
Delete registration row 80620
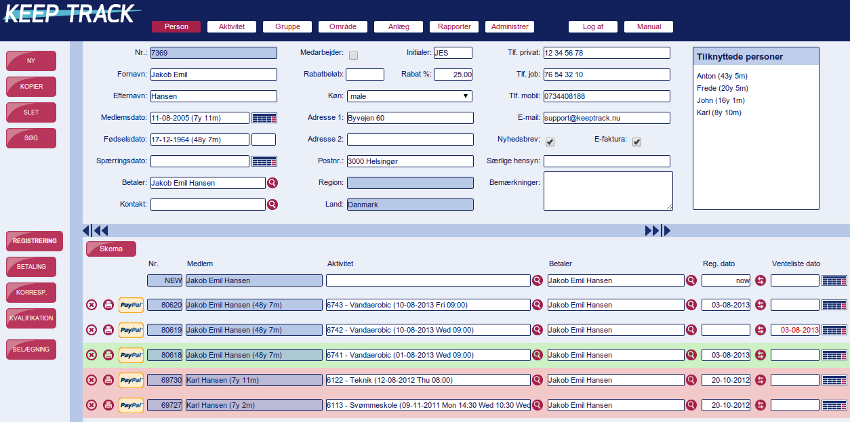(92, 305)
